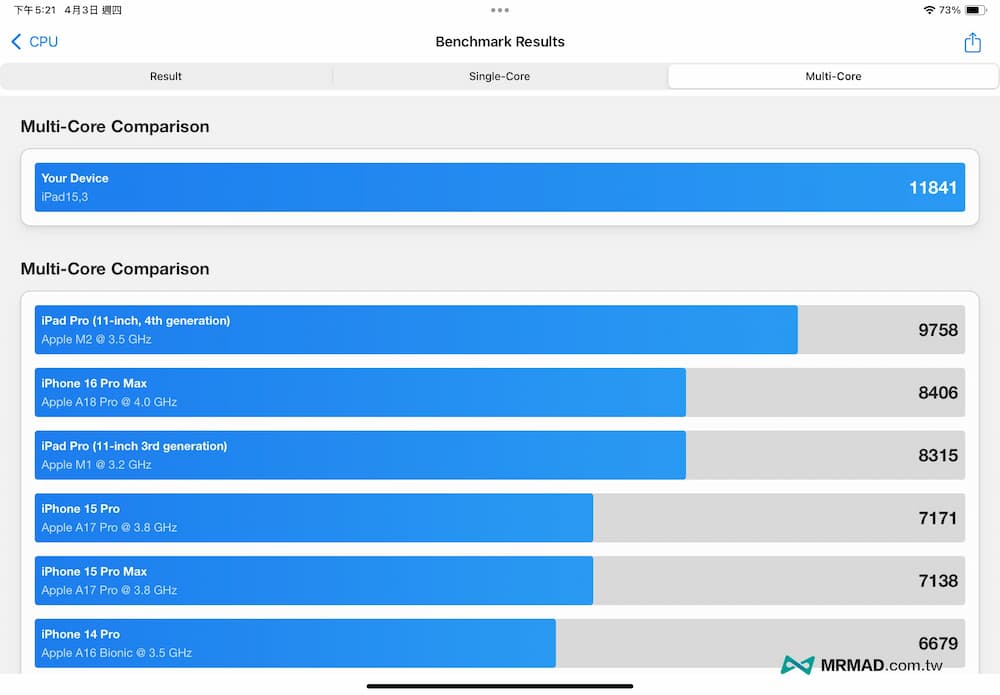Tap the home indicator bar at bottom

coord(500,686)
